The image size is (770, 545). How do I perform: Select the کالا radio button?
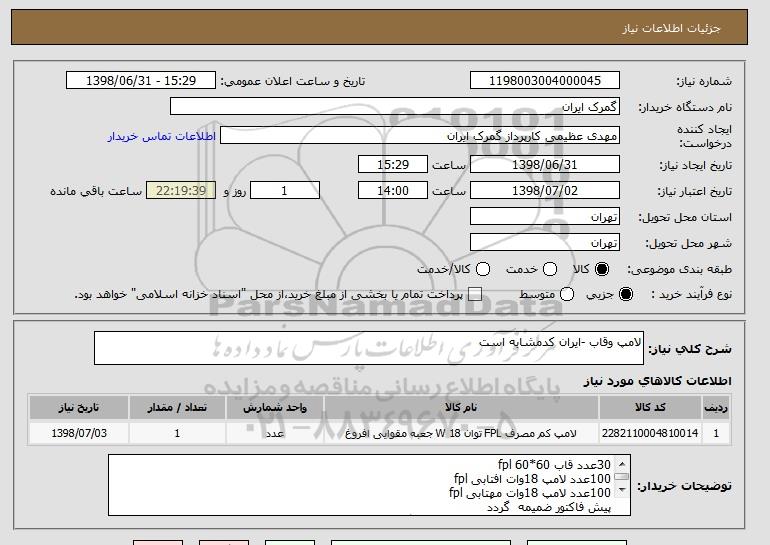[602, 269]
